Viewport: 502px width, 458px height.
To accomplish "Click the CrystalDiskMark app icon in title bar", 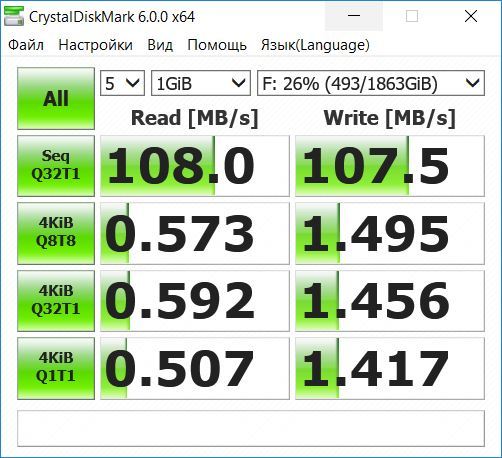I will (13, 16).
